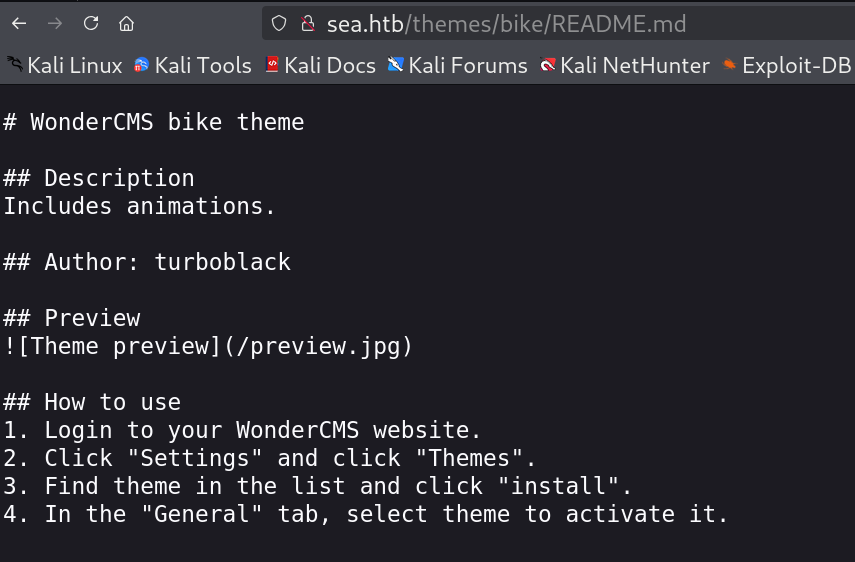Click the forward navigation arrow
This screenshot has height=562, width=855.
[55, 23]
